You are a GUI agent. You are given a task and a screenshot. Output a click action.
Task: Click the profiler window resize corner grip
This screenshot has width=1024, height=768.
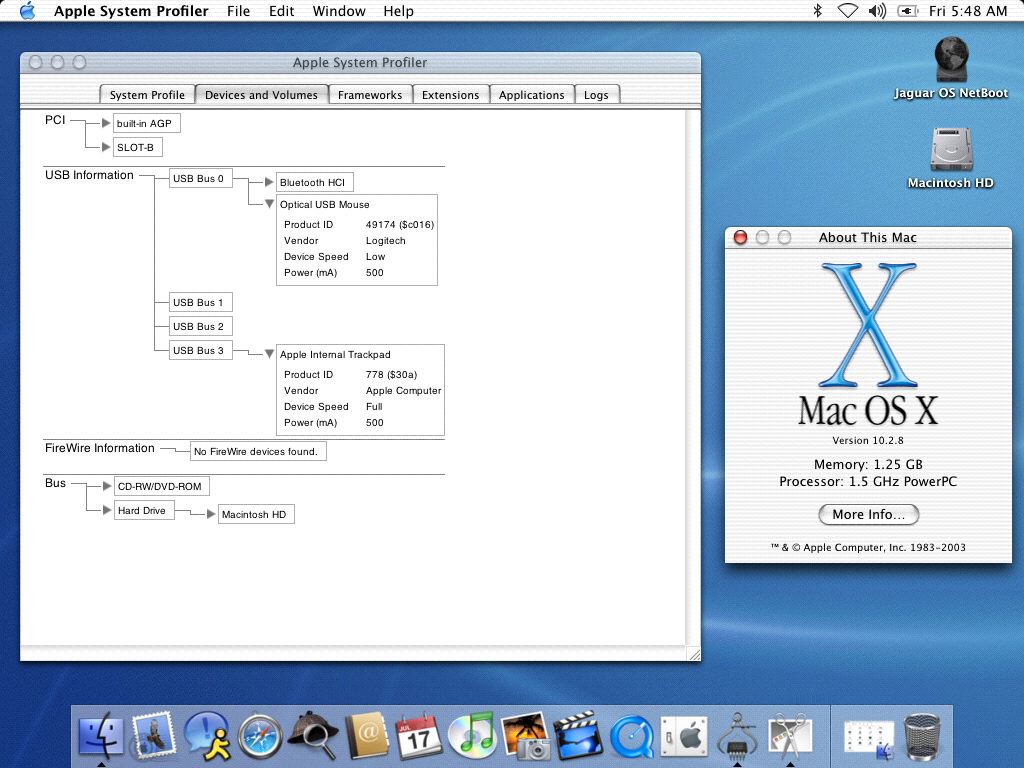coord(694,654)
